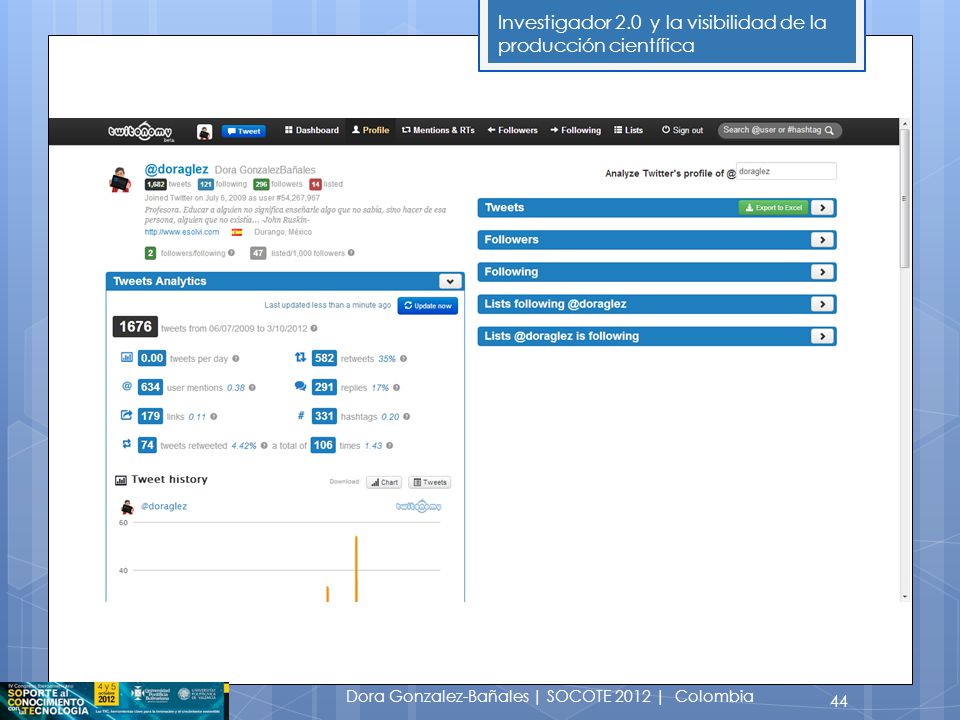Go to Following in the navbar
The width and height of the screenshot is (960, 720).
tap(576, 130)
